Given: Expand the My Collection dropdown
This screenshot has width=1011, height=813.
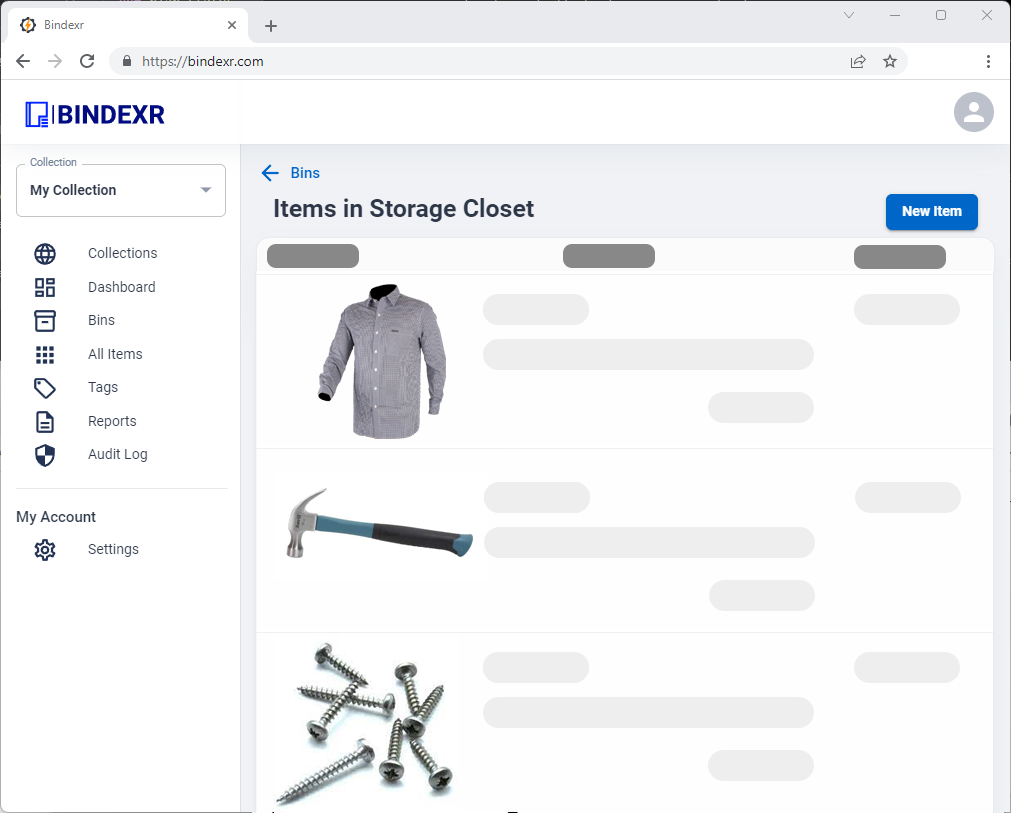Looking at the screenshot, I should click(x=121, y=190).
